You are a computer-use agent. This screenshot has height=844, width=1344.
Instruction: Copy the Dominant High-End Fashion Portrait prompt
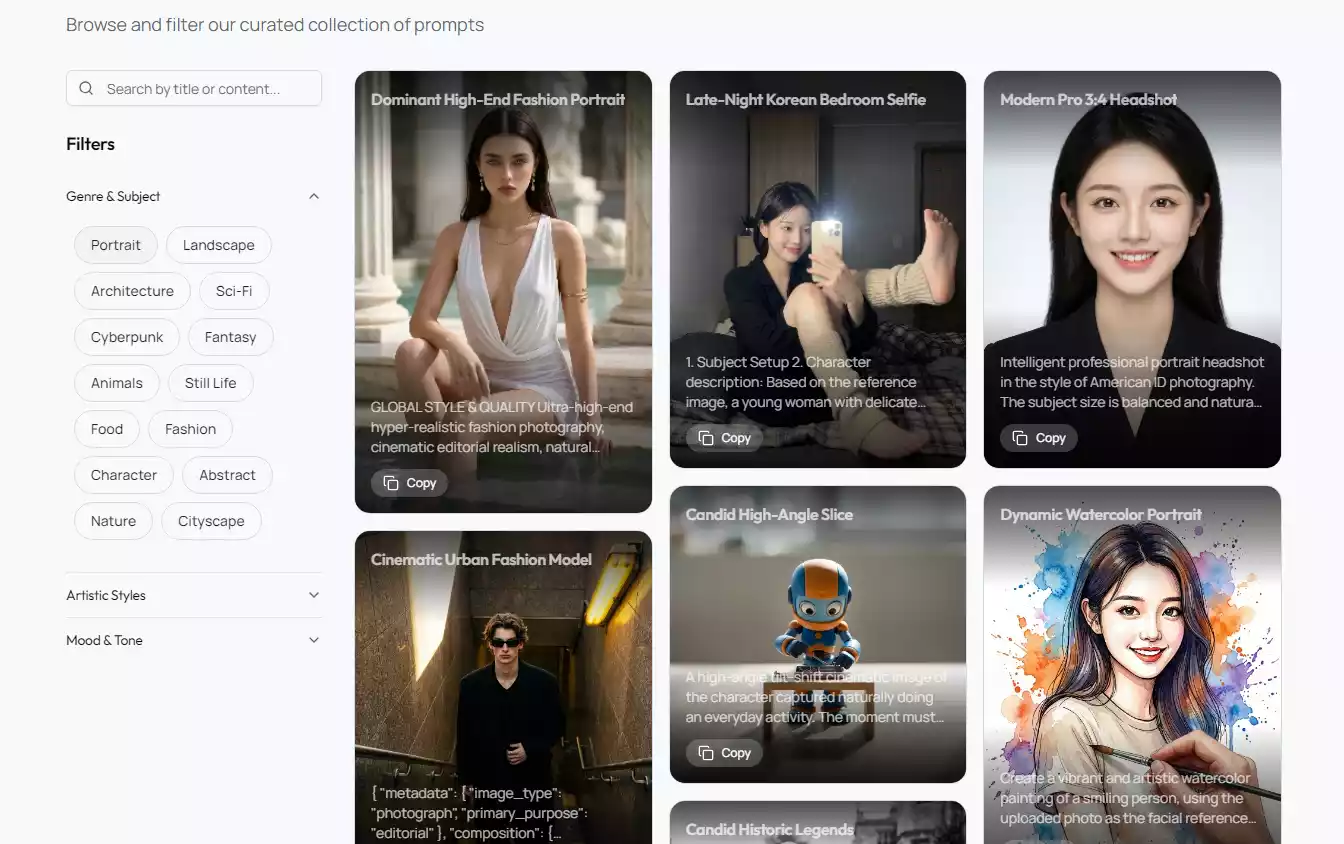(410, 483)
